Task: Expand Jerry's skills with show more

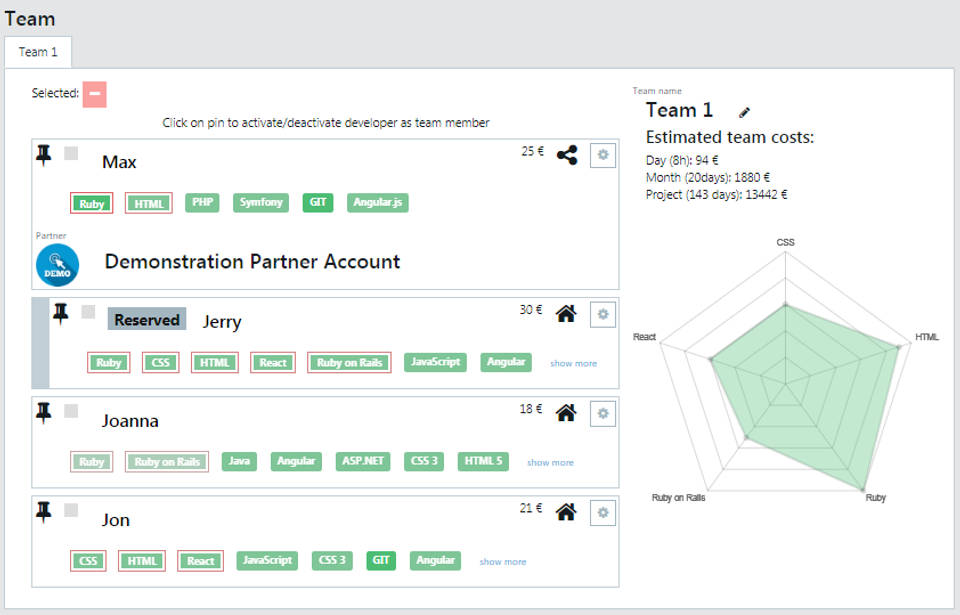Action: (573, 363)
